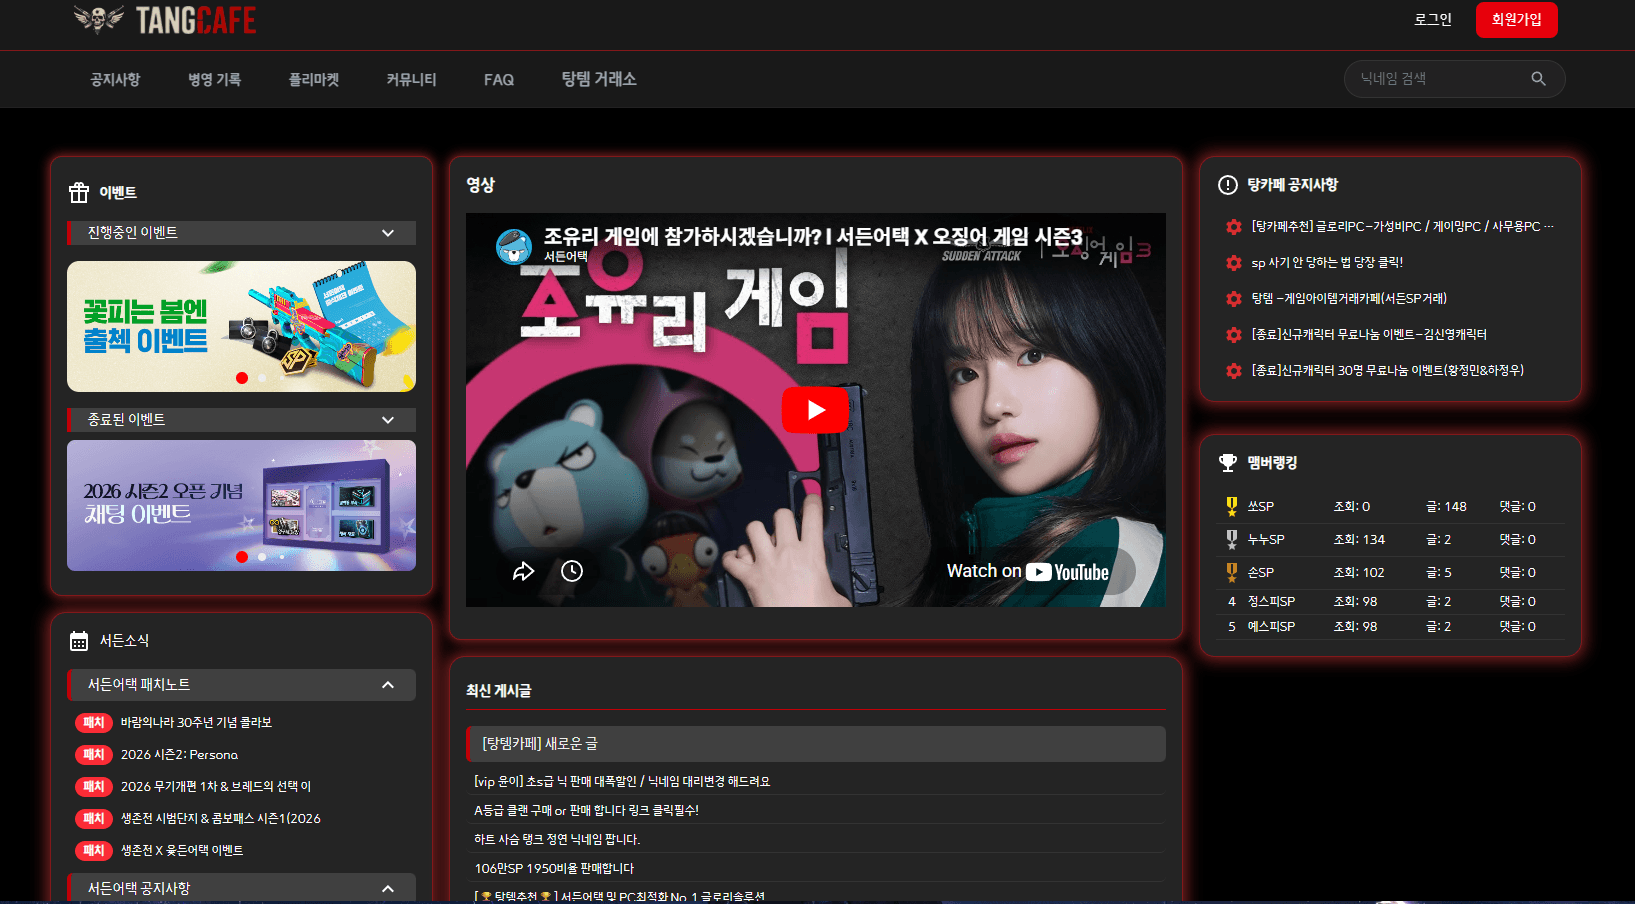Click the Watch on YouTube logo
This screenshot has width=1635, height=904.
[1066, 572]
